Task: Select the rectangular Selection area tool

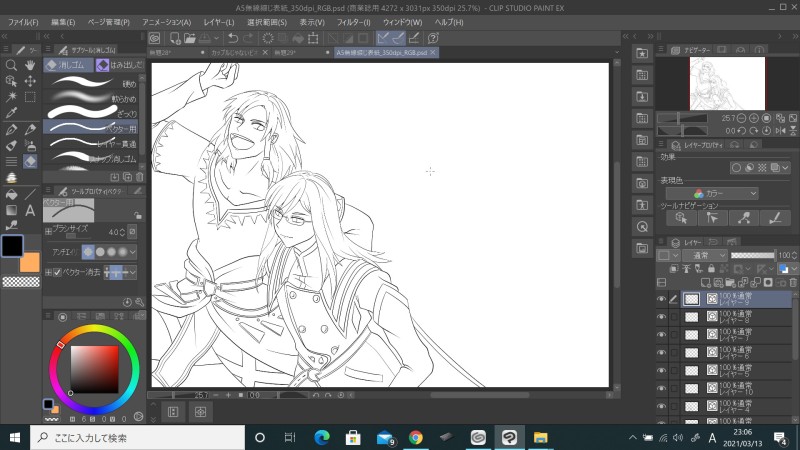Action: pos(30,97)
